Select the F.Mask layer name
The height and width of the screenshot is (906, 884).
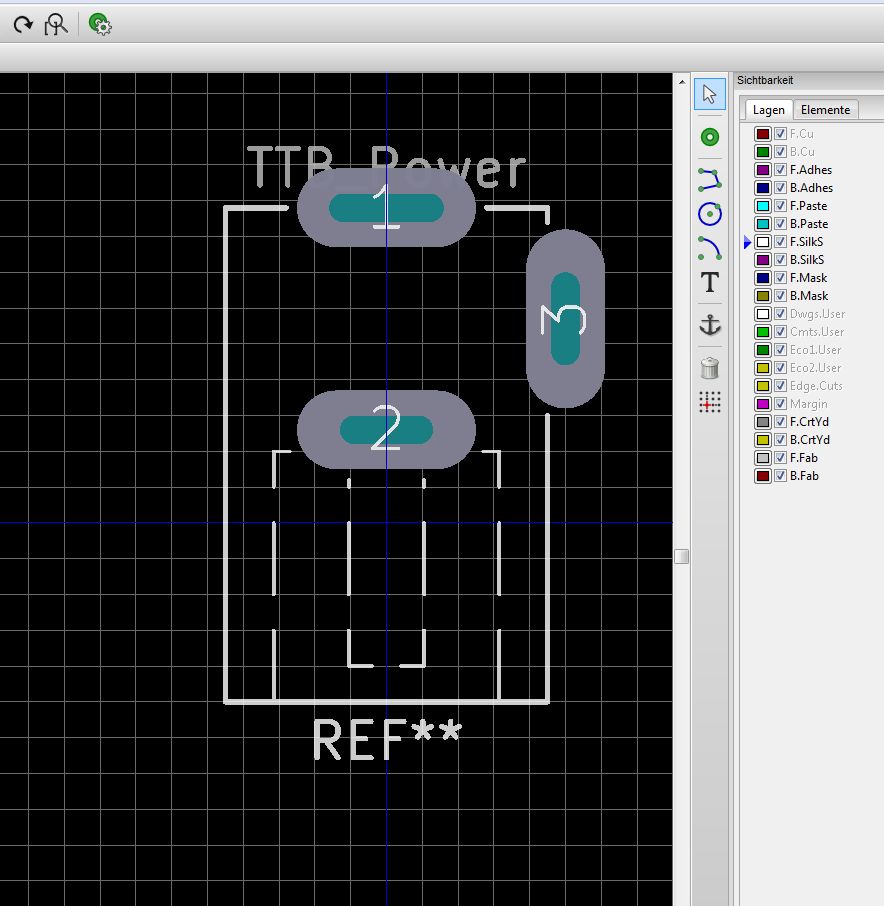click(808, 277)
